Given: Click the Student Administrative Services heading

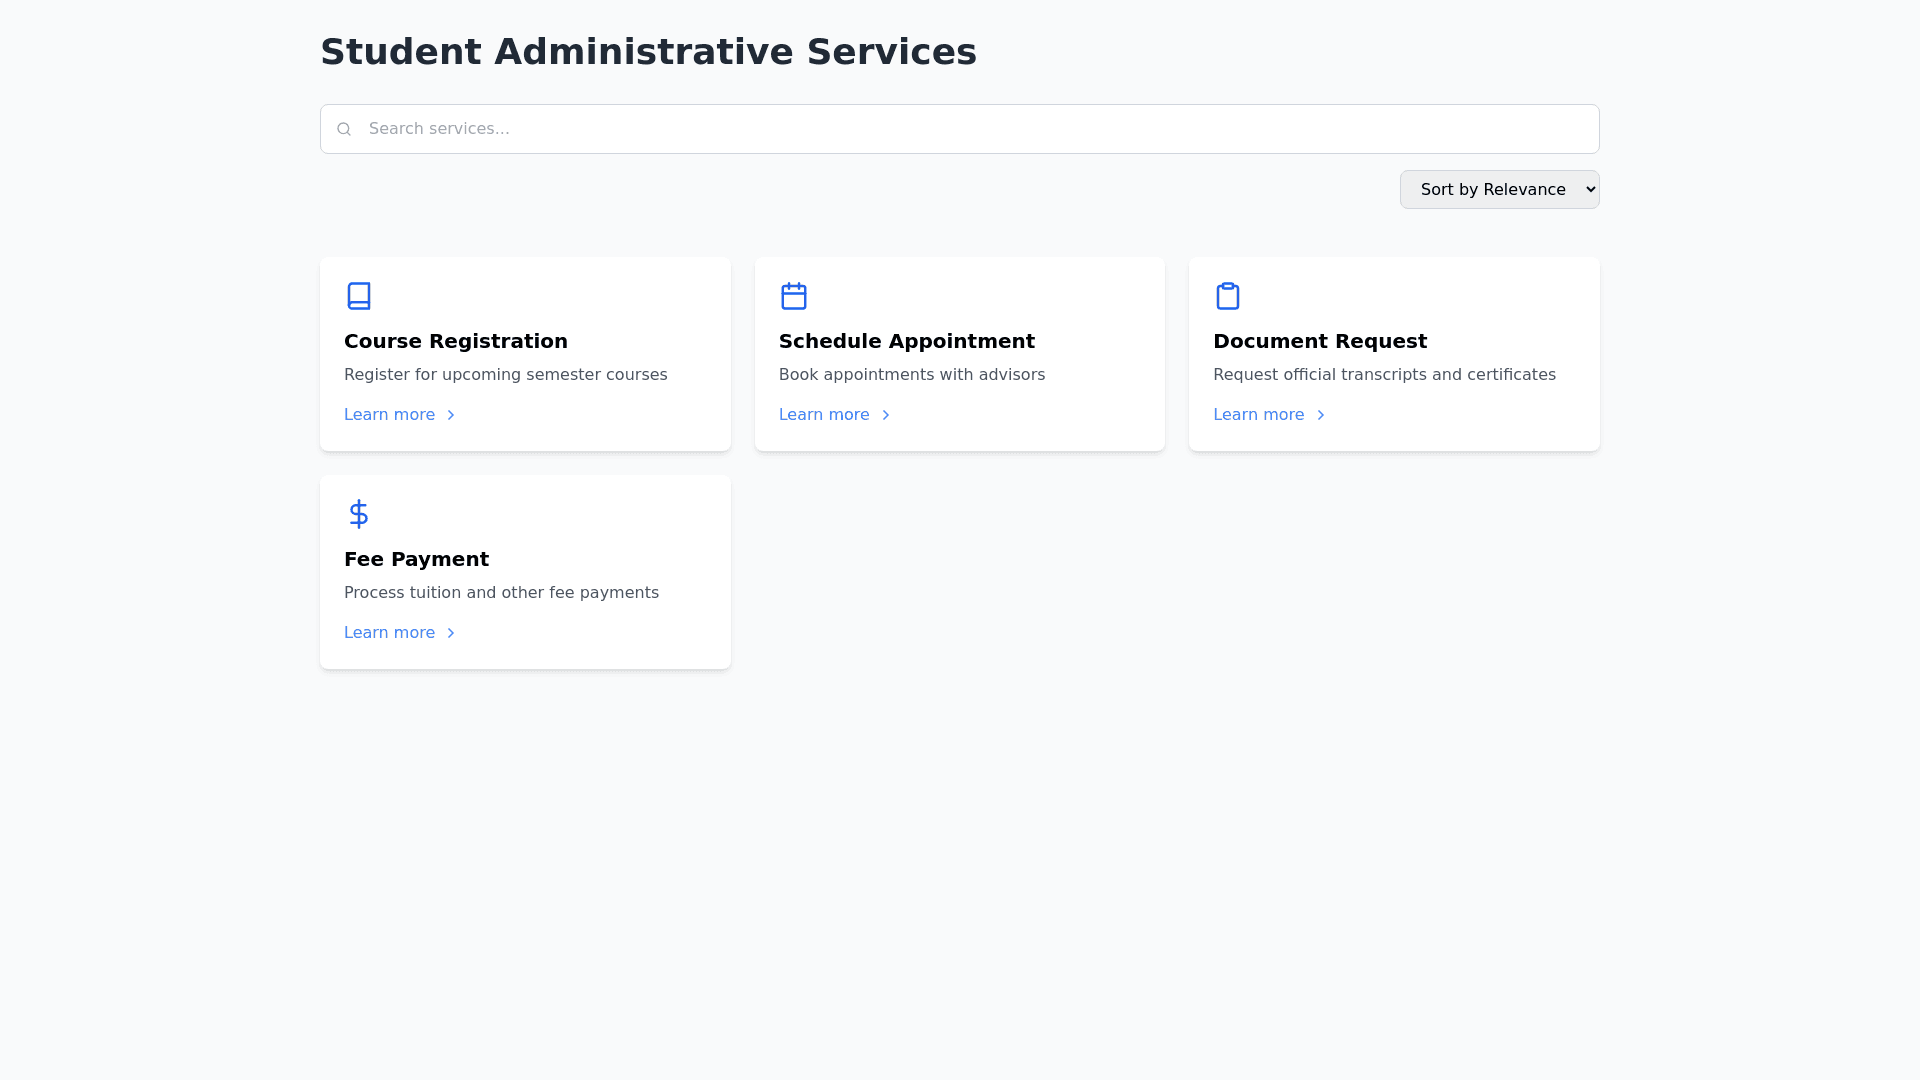Looking at the screenshot, I should tap(648, 52).
